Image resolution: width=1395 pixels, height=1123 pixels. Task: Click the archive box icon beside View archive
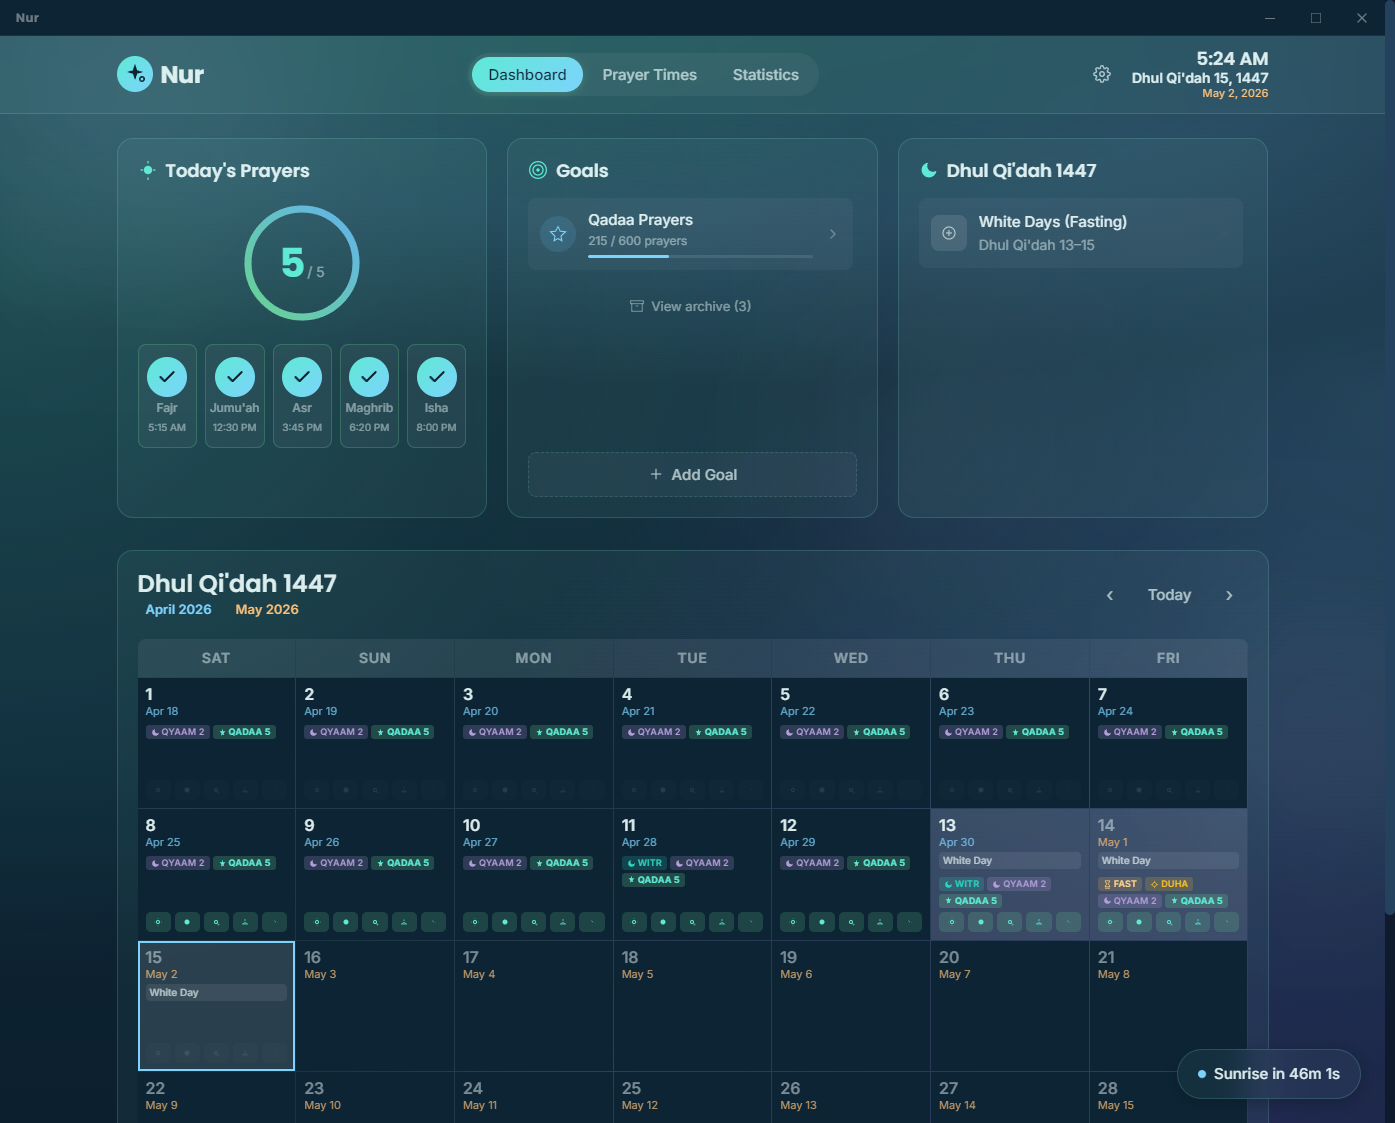pos(637,306)
